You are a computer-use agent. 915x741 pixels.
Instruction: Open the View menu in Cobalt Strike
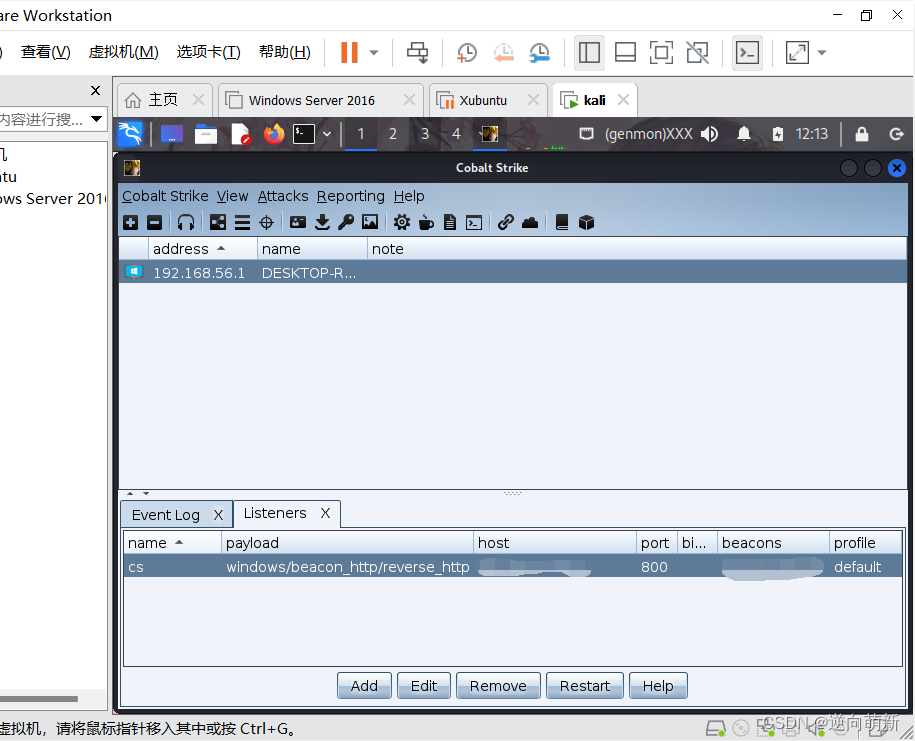pos(232,196)
